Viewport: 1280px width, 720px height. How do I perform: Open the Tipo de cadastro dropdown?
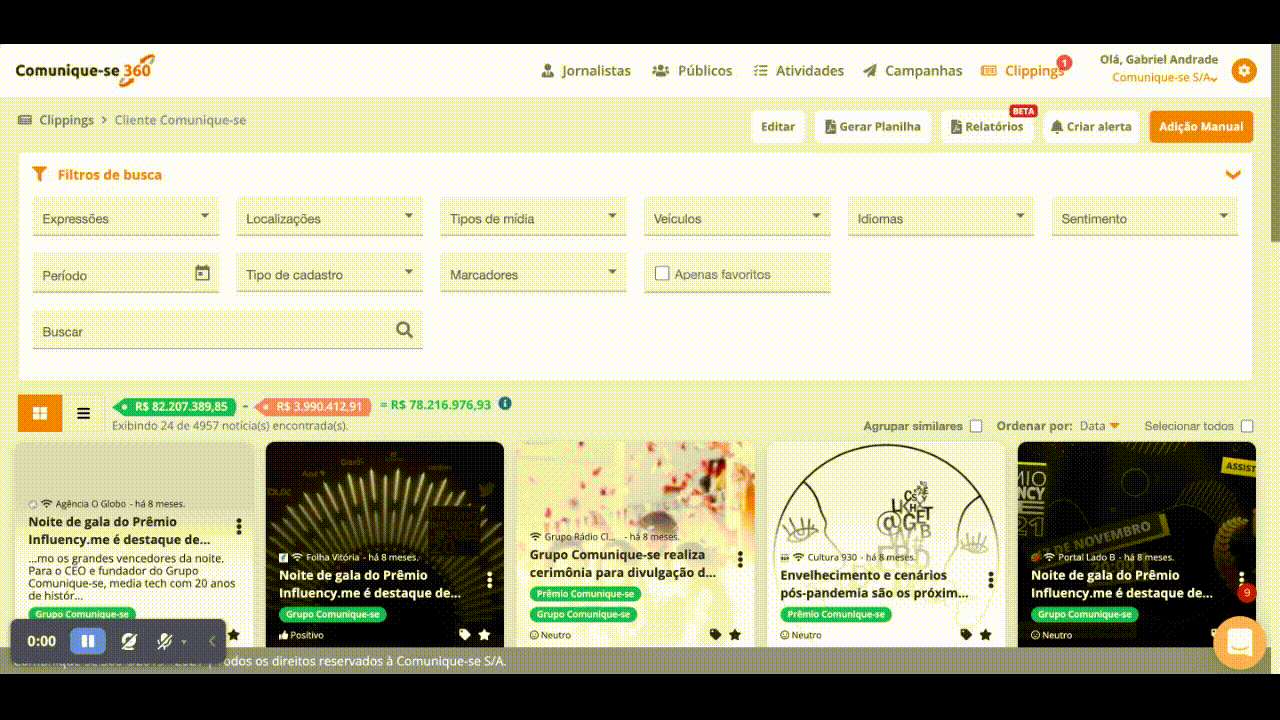tap(330, 273)
